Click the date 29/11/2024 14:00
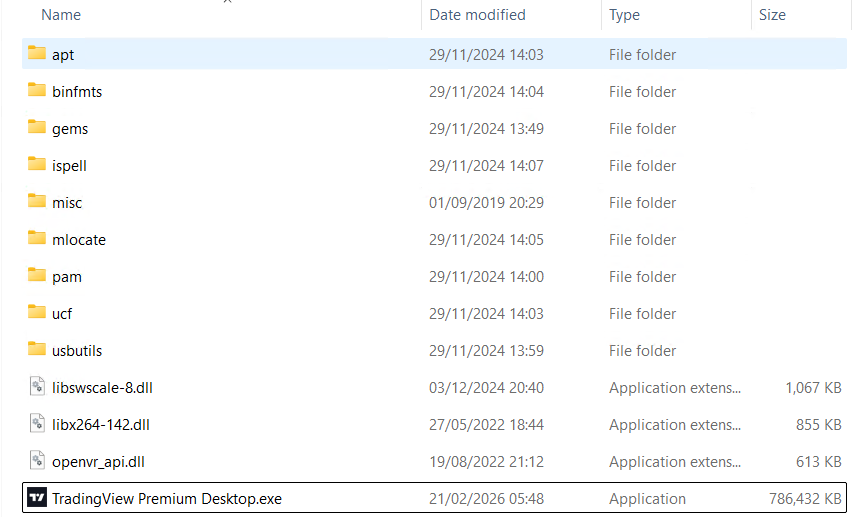 click(x=486, y=277)
